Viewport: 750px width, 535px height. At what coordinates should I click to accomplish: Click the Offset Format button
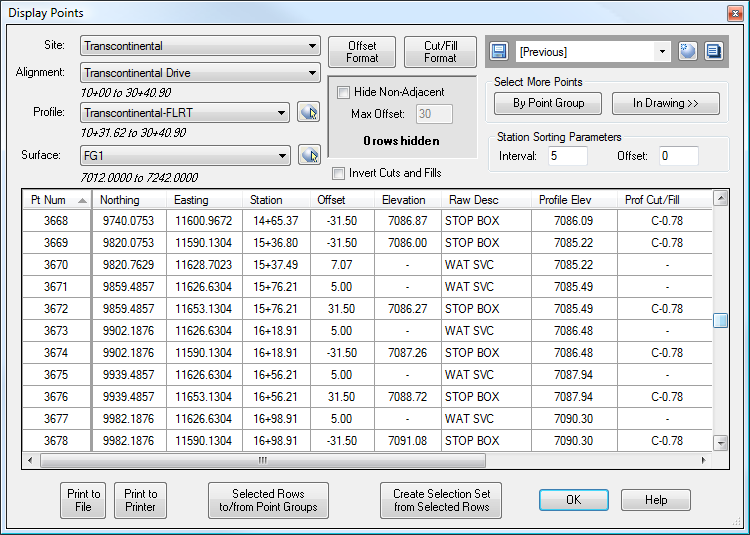pyautogui.click(x=362, y=52)
